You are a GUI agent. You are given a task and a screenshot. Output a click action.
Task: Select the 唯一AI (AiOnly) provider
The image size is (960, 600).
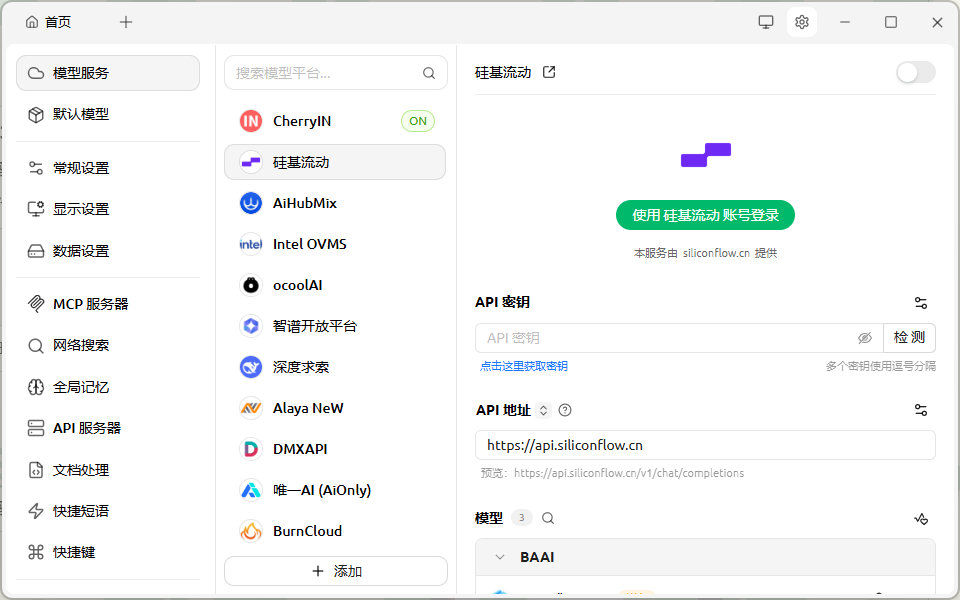[x=335, y=490]
